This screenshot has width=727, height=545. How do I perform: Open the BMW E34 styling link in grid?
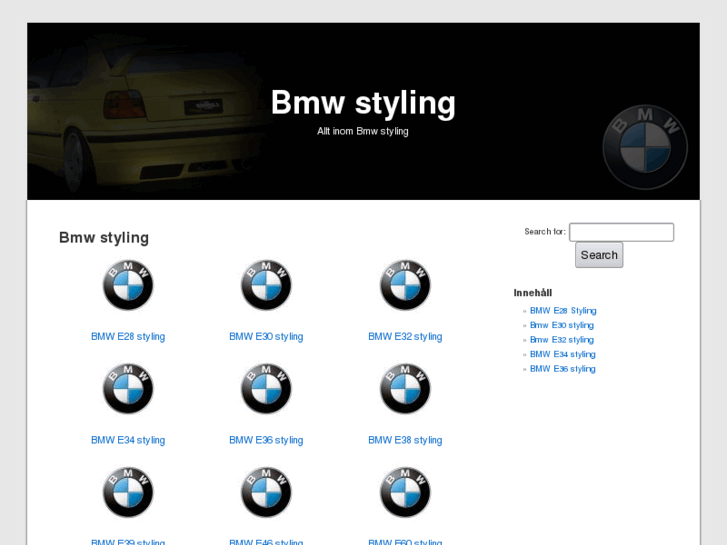[x=128, y=440]
